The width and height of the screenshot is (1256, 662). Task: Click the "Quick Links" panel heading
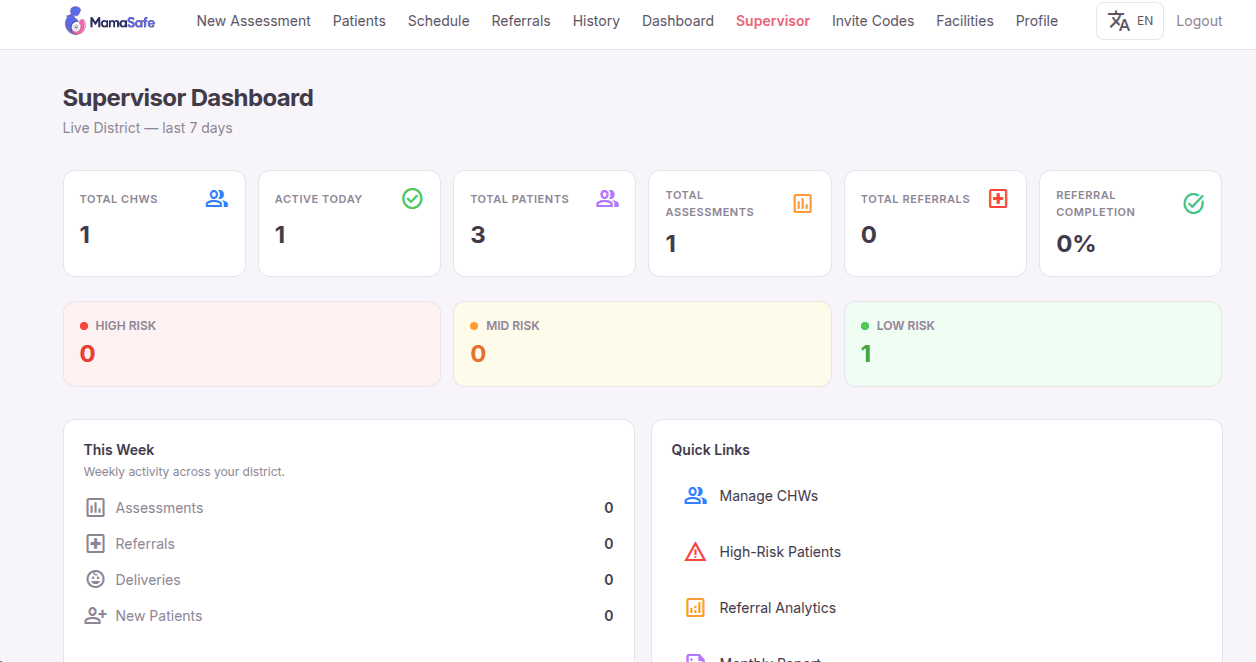point(711,450)
